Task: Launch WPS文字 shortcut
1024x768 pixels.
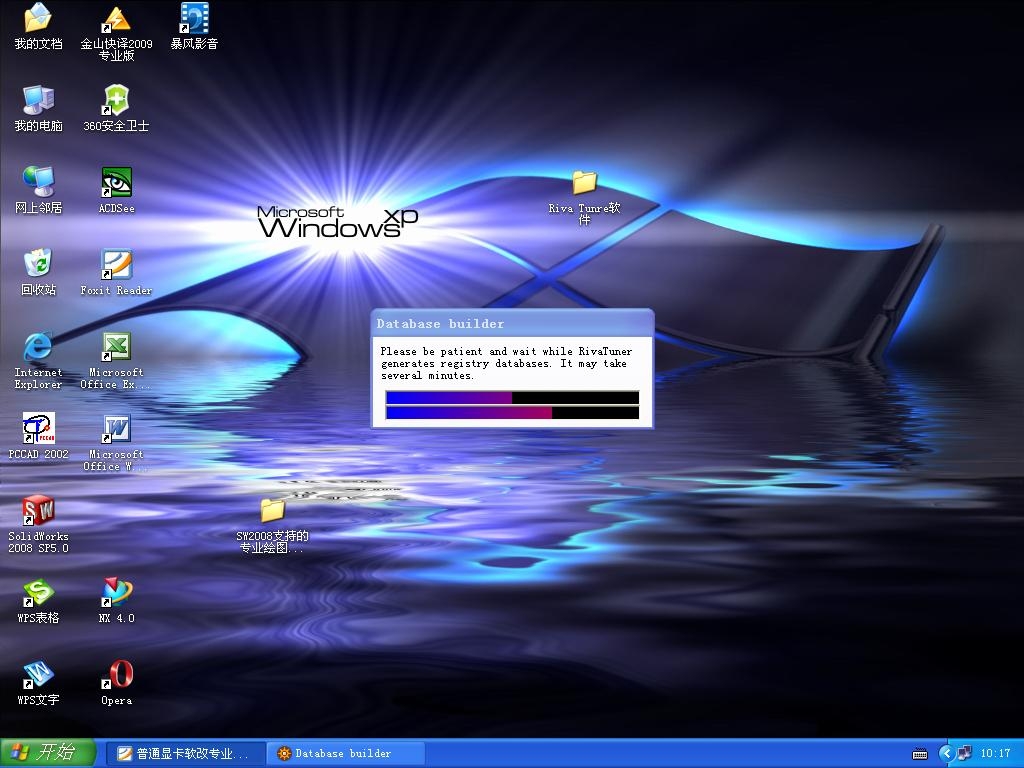Action: 38,682
